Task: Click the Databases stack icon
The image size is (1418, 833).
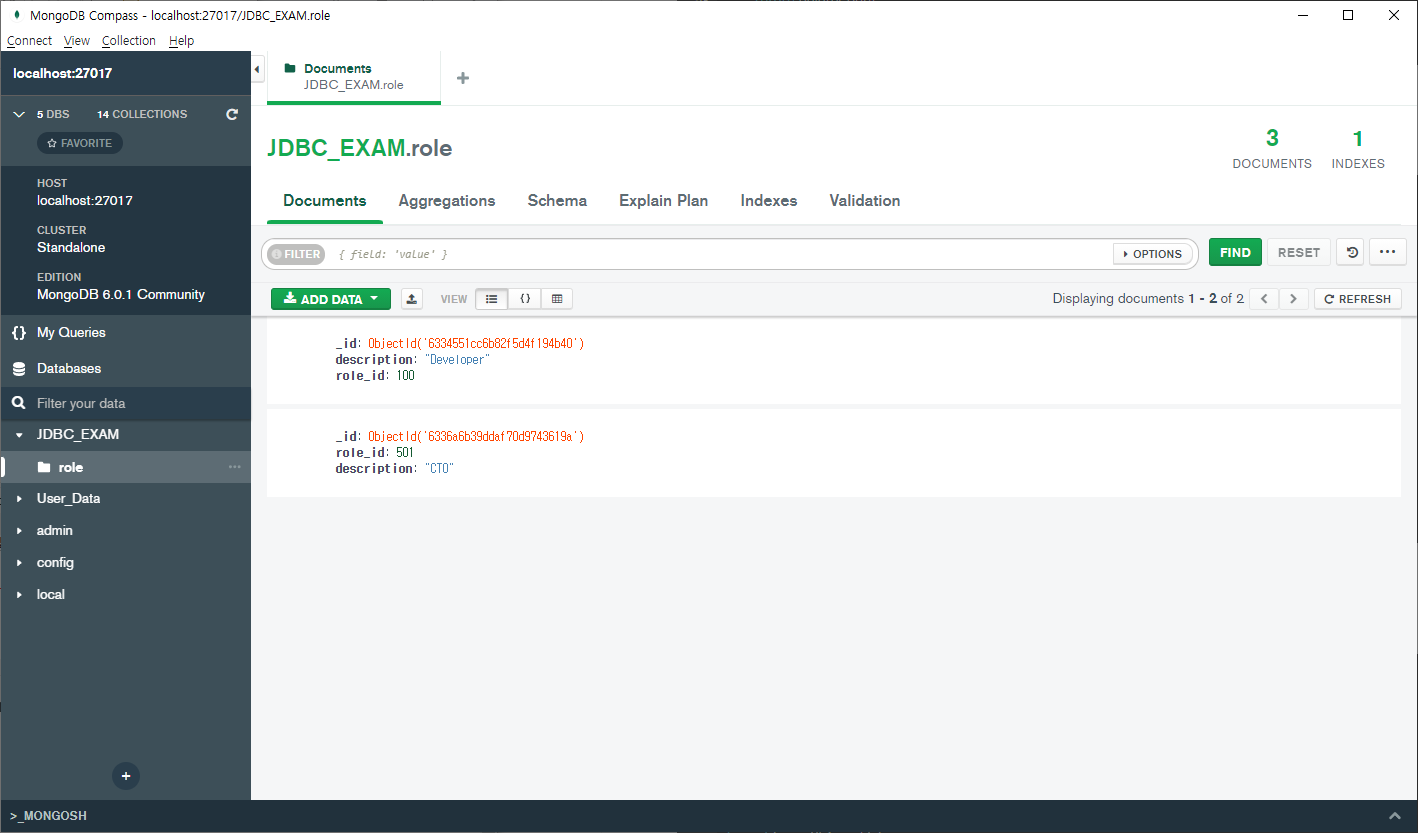Action: (18, 369)
